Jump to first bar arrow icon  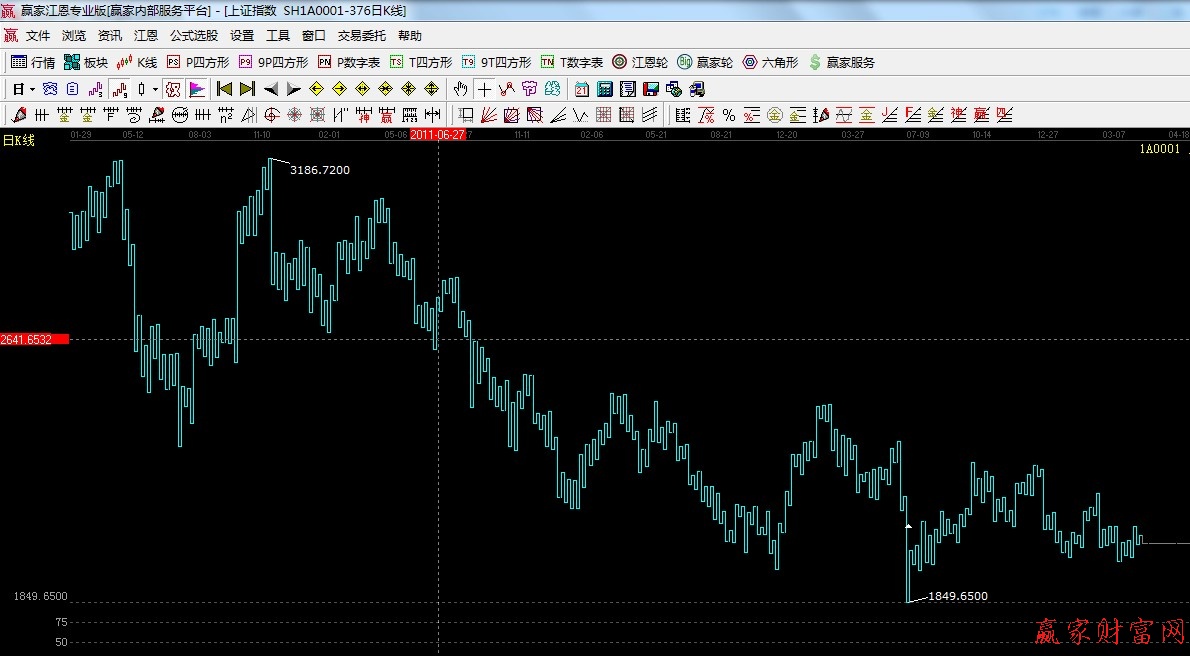point(225,89)
